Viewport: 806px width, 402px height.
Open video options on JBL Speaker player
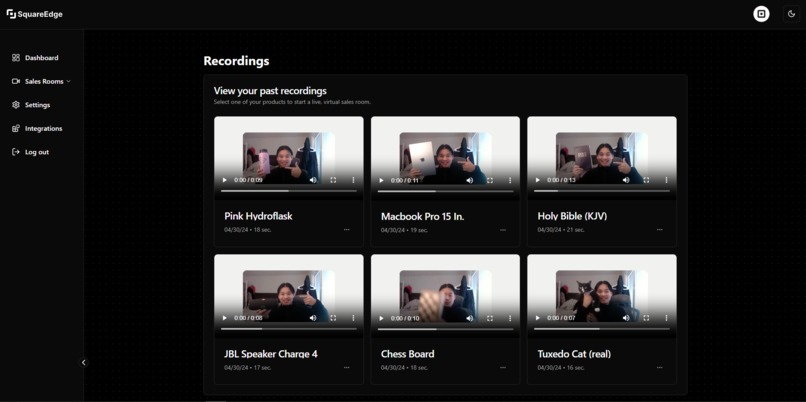[353, 318]
